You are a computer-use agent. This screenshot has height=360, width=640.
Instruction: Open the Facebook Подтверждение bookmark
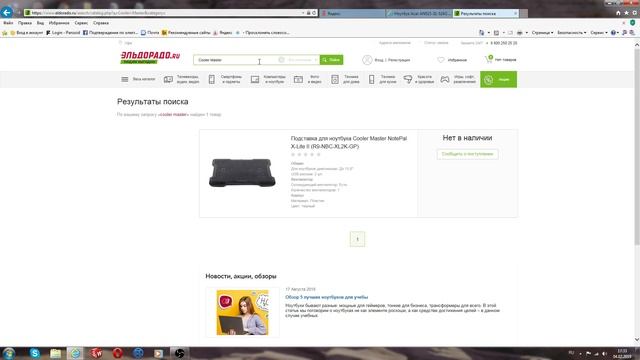coord(110,33)
